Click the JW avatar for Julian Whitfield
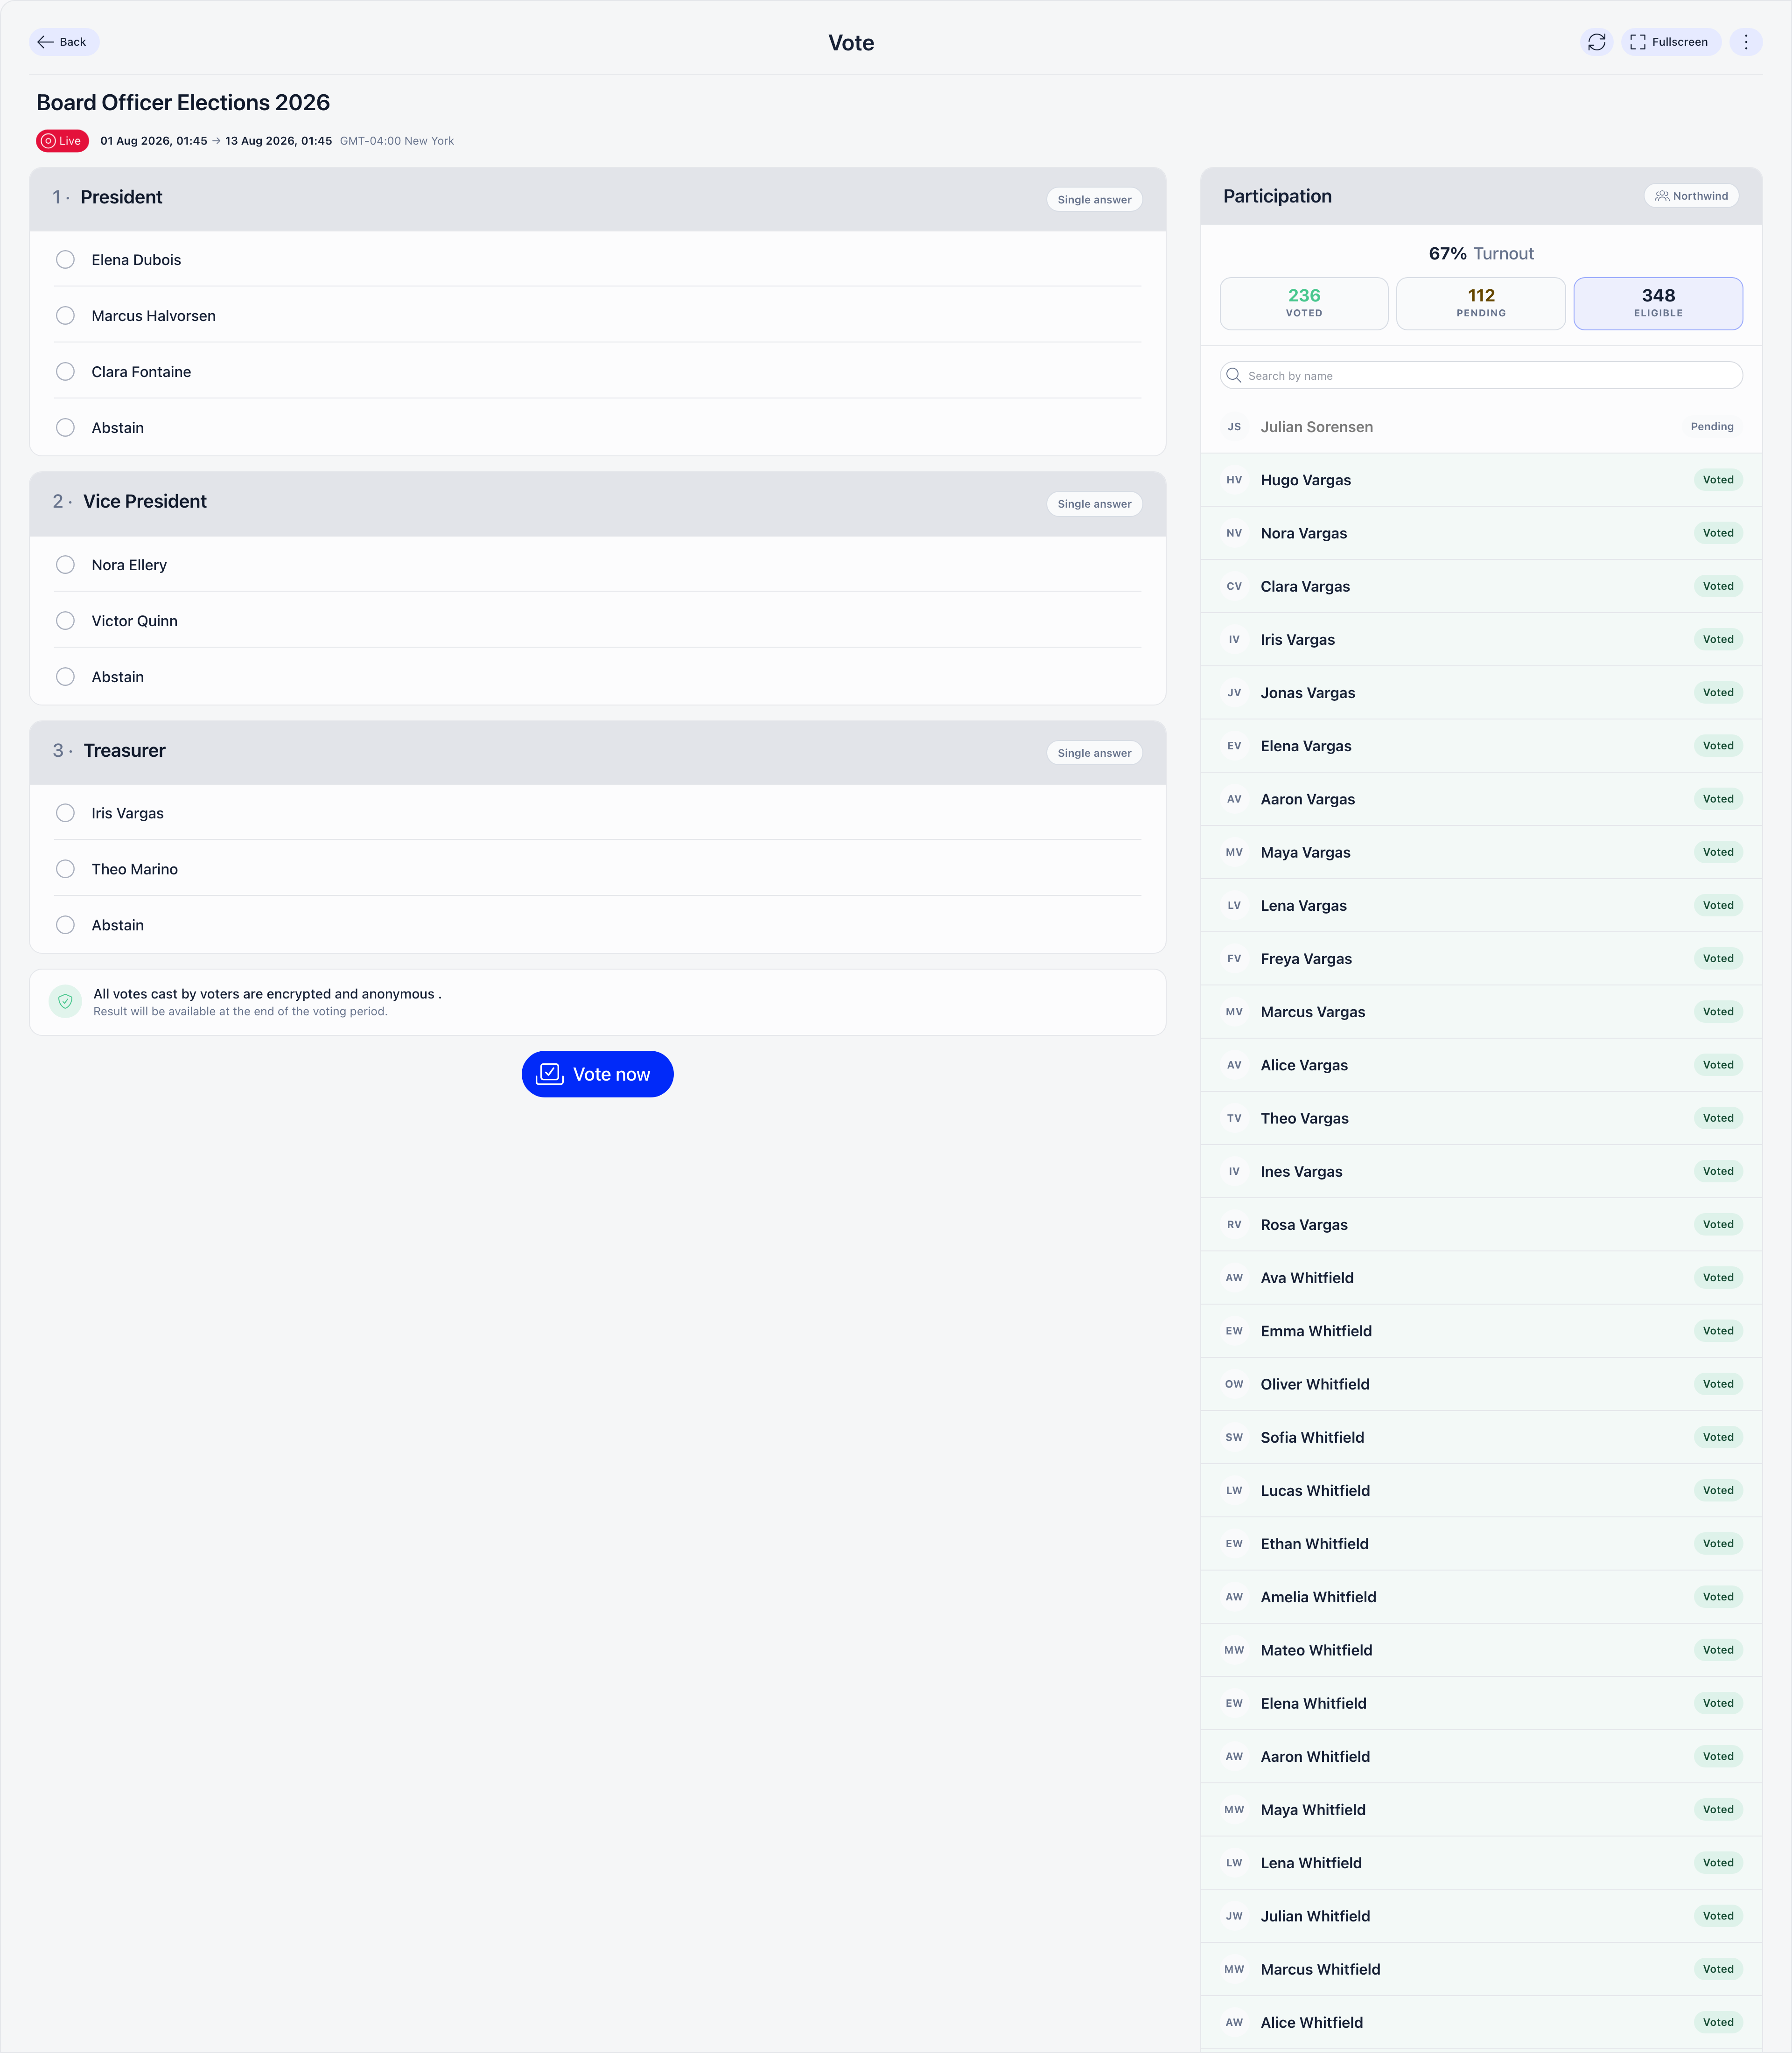The height and width of the screenshot is (2053, 1792). tap(1234, 1916)
